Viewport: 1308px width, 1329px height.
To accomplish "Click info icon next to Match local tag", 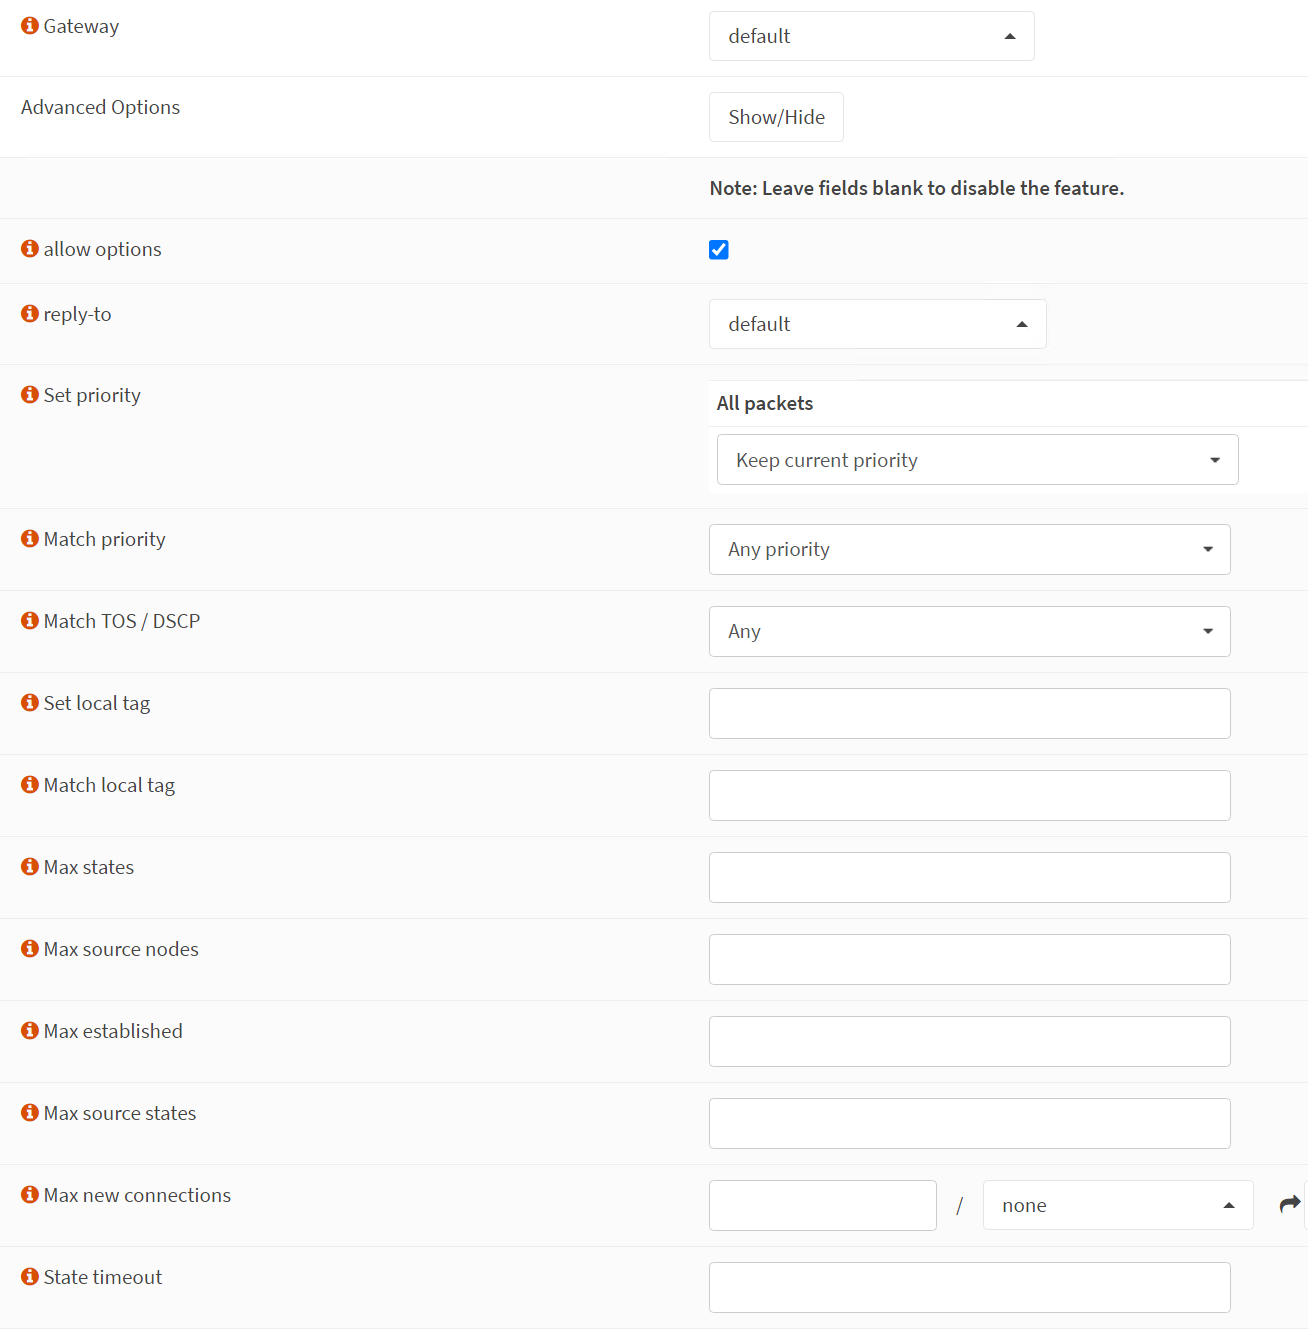I will click(x=30, y=784).
